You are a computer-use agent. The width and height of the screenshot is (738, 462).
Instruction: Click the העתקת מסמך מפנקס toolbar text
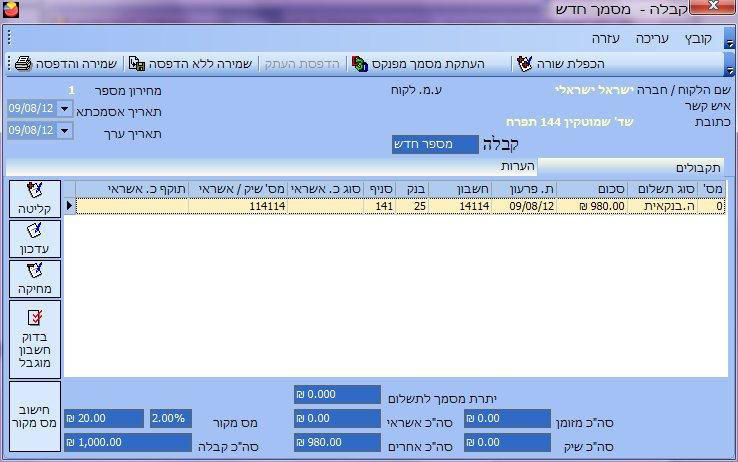coord(428,64)
